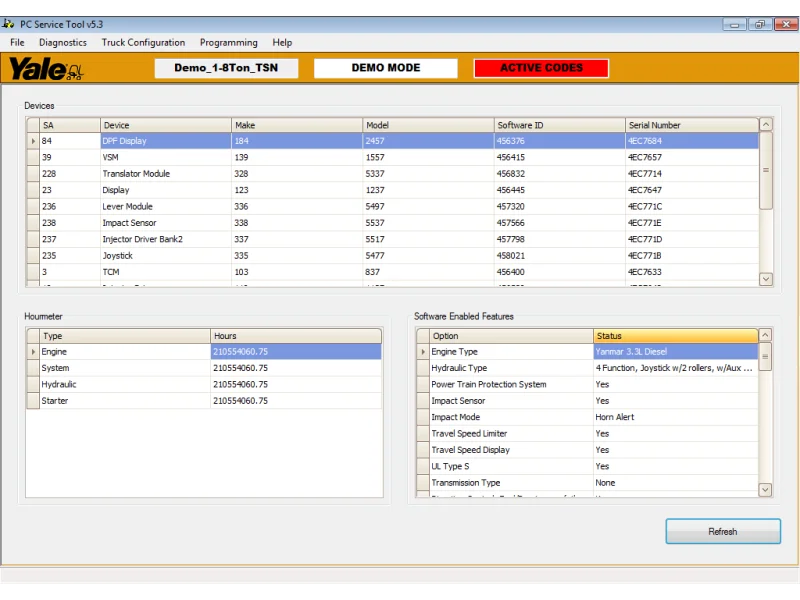
Task: Select the VSM device row
Action: (393, 157)
